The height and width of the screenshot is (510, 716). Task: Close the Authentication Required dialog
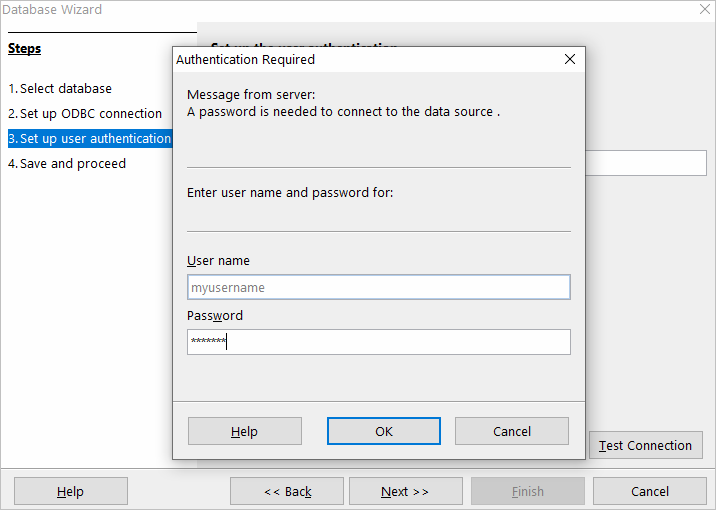(x=570, y=59)
